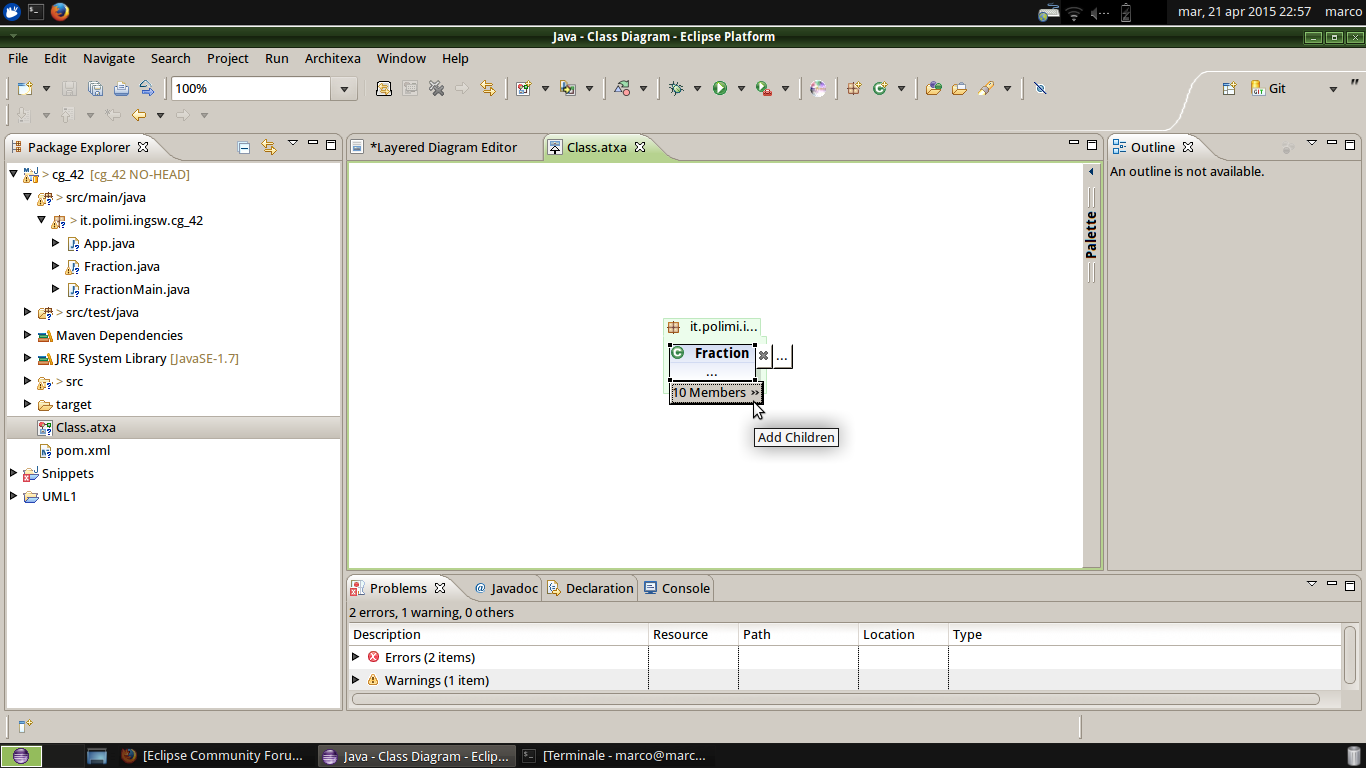Select pom.xml in Package Explorer
Image resolution: width=1366 pixels, height=768 pixels.
pyautogui.click(x=83, y=450)
